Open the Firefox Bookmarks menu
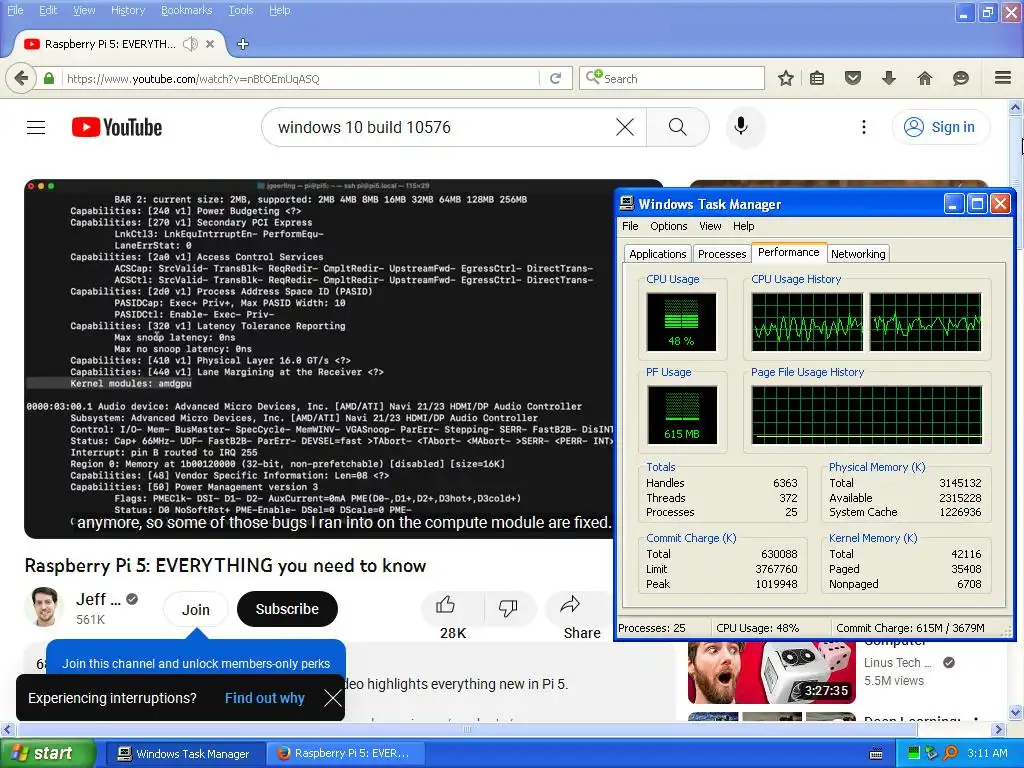This screenshot has height=768, width=1024. click(186, 10)
